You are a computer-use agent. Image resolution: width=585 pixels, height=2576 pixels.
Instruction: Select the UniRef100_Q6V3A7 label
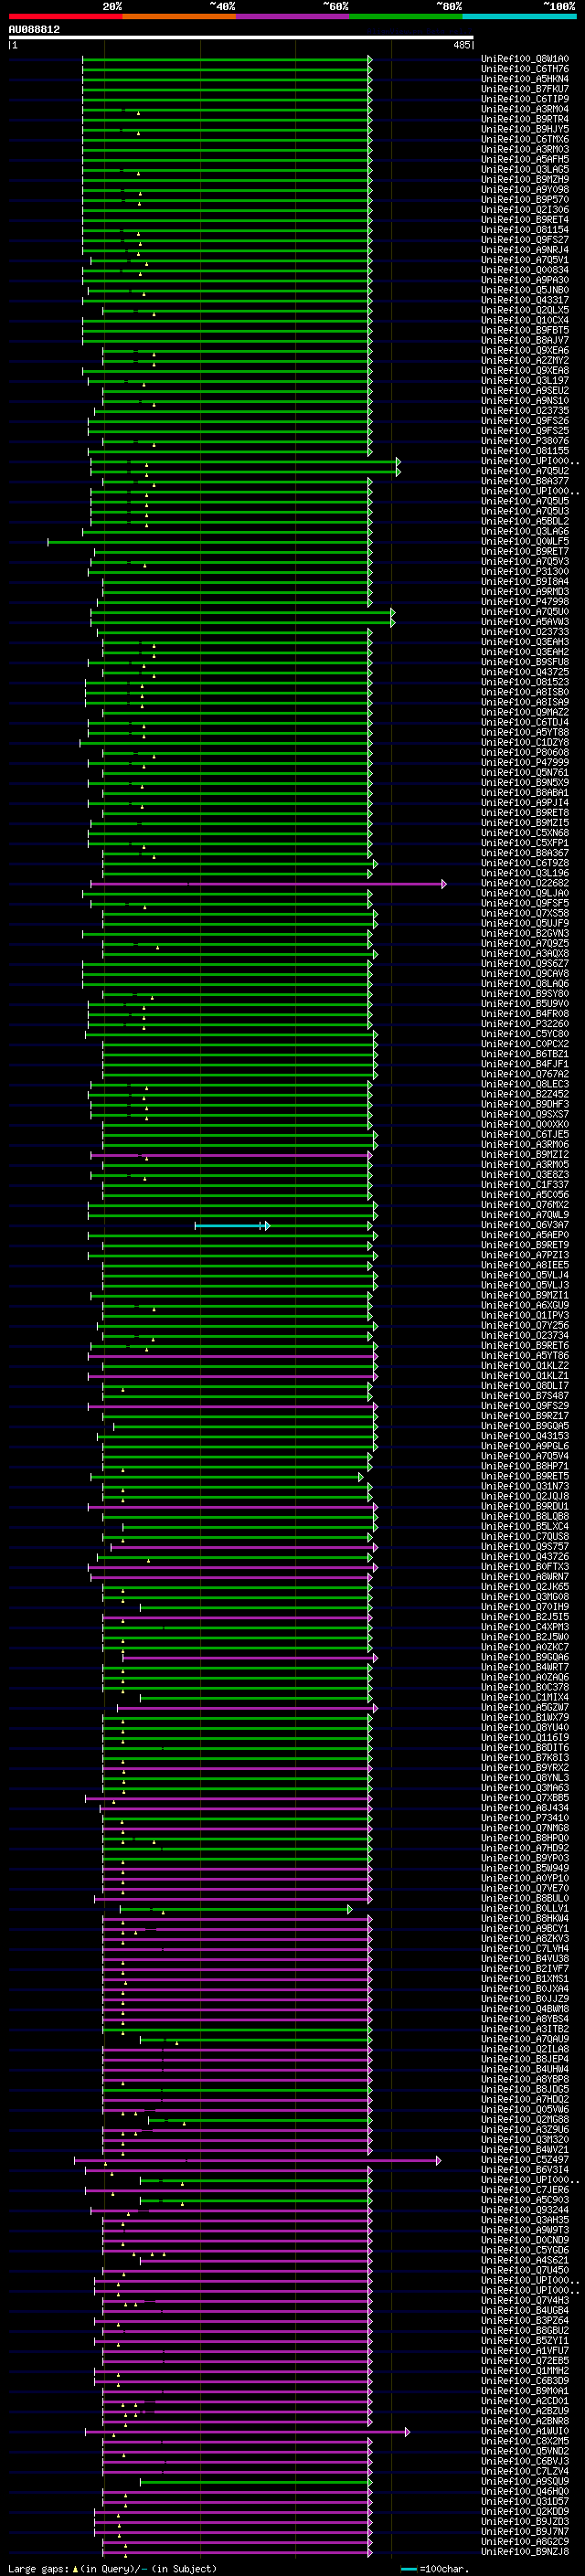click(x=525, y=1225)
